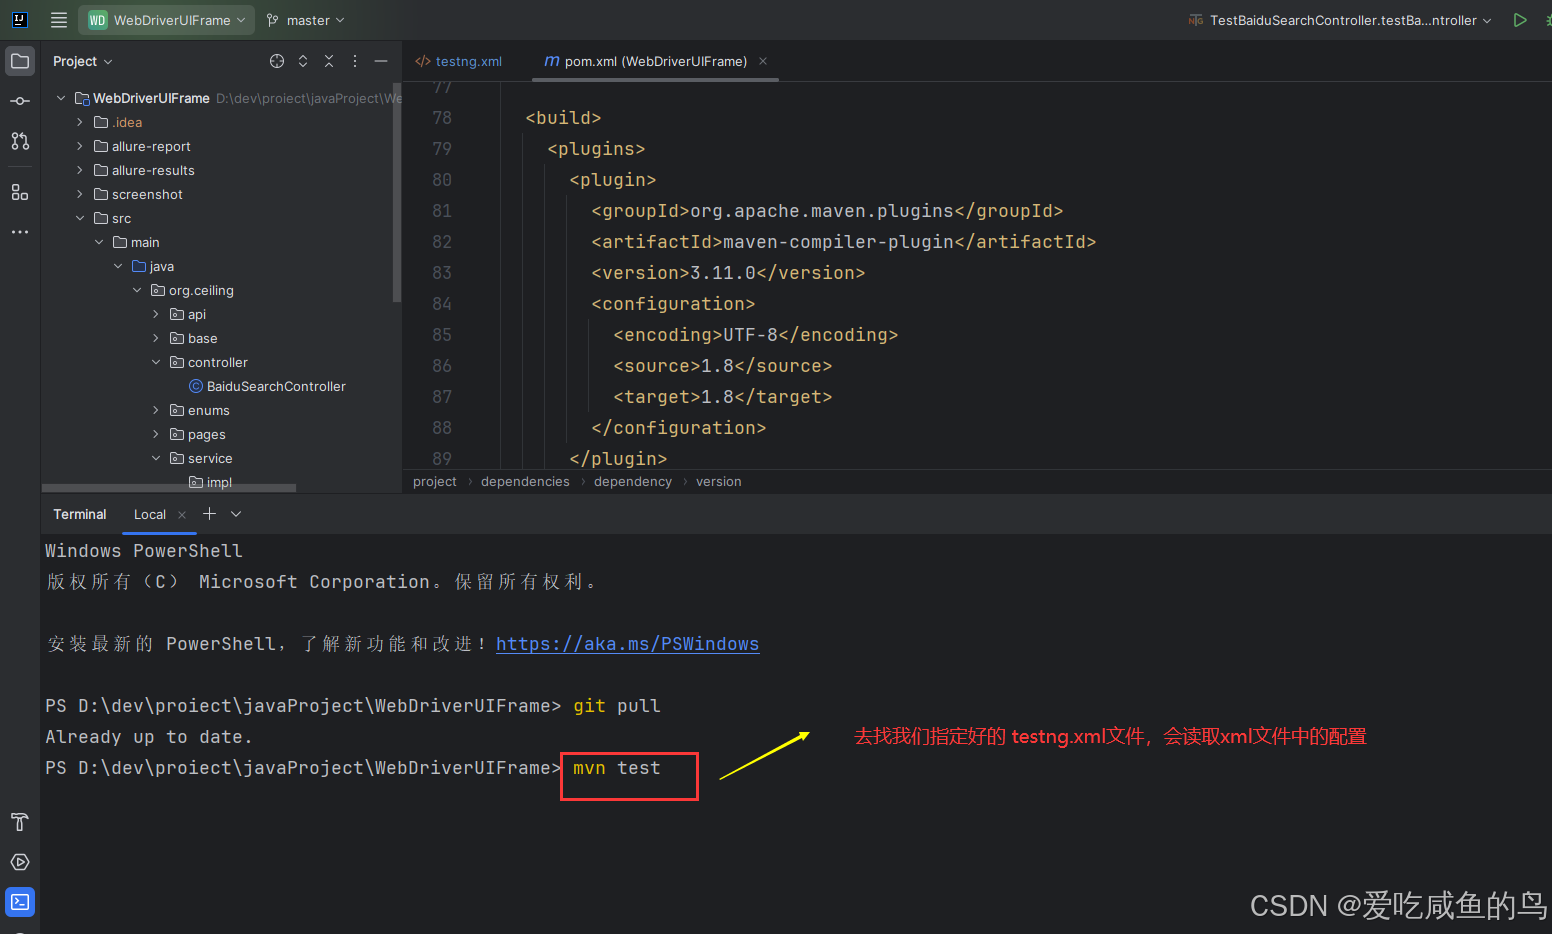Image resolution: width=1552 pixels, height=934 pixels.
Task: Select BaiduSearchController class in tree
Action: point(267,386)
